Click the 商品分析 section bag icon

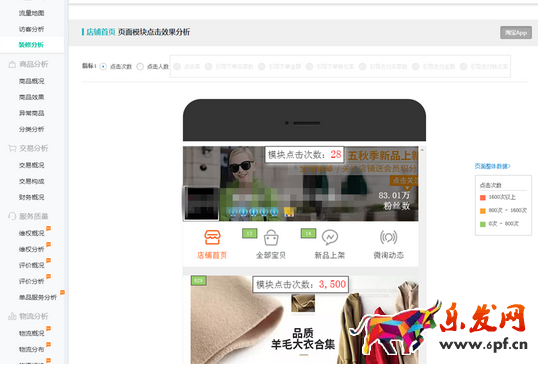point(12,64)
